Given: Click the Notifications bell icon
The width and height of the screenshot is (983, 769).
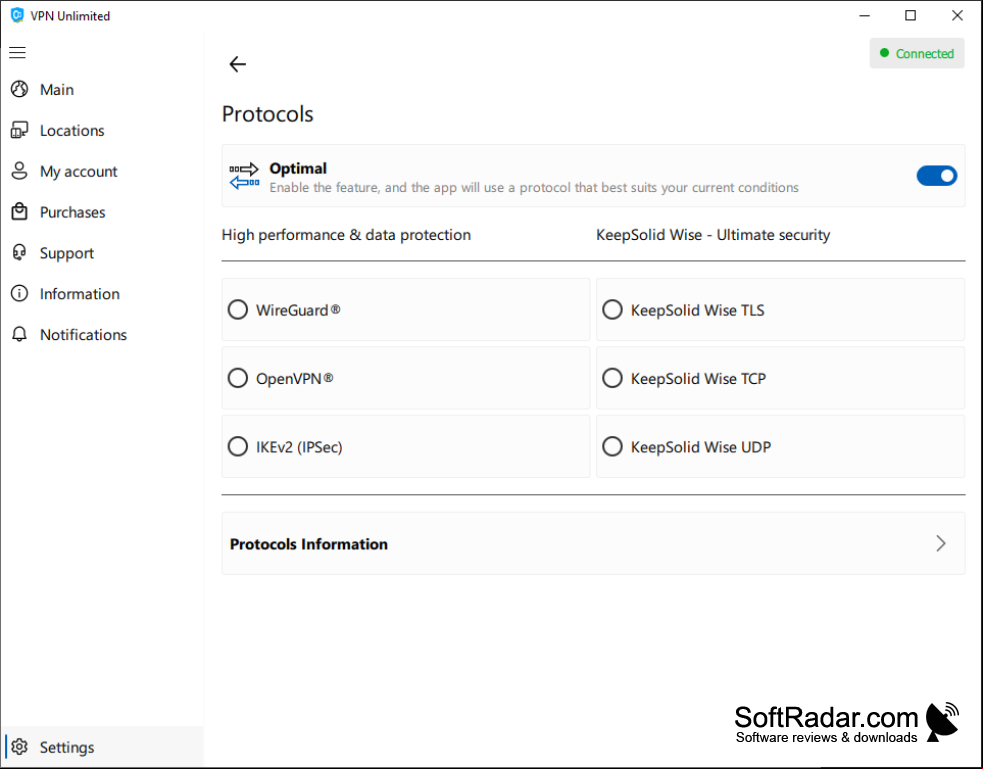Looking at the screenshot, I should 19,334.
